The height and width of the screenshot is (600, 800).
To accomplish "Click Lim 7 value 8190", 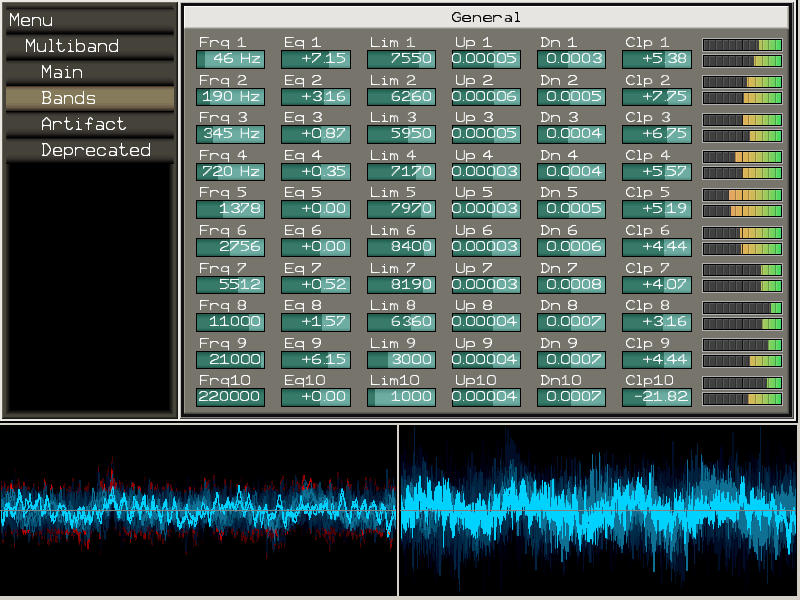I will (401, 284).
